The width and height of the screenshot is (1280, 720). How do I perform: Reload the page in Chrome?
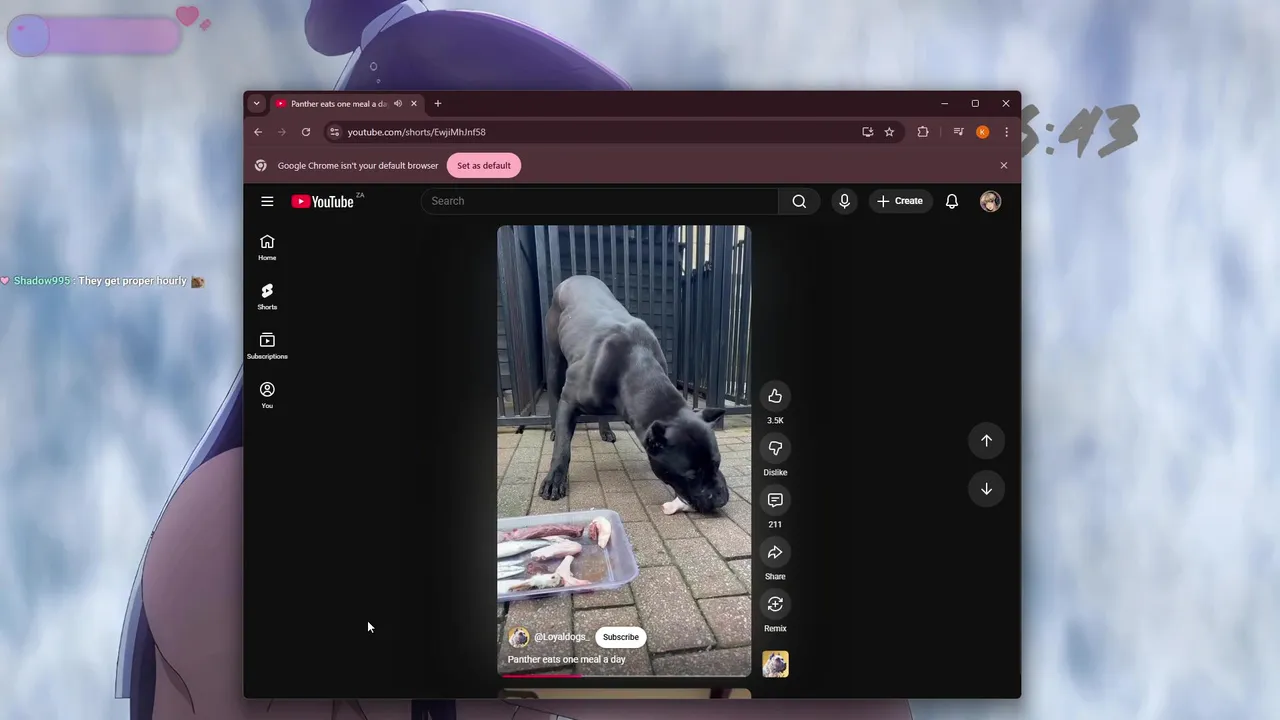click(x=306, y=132)
